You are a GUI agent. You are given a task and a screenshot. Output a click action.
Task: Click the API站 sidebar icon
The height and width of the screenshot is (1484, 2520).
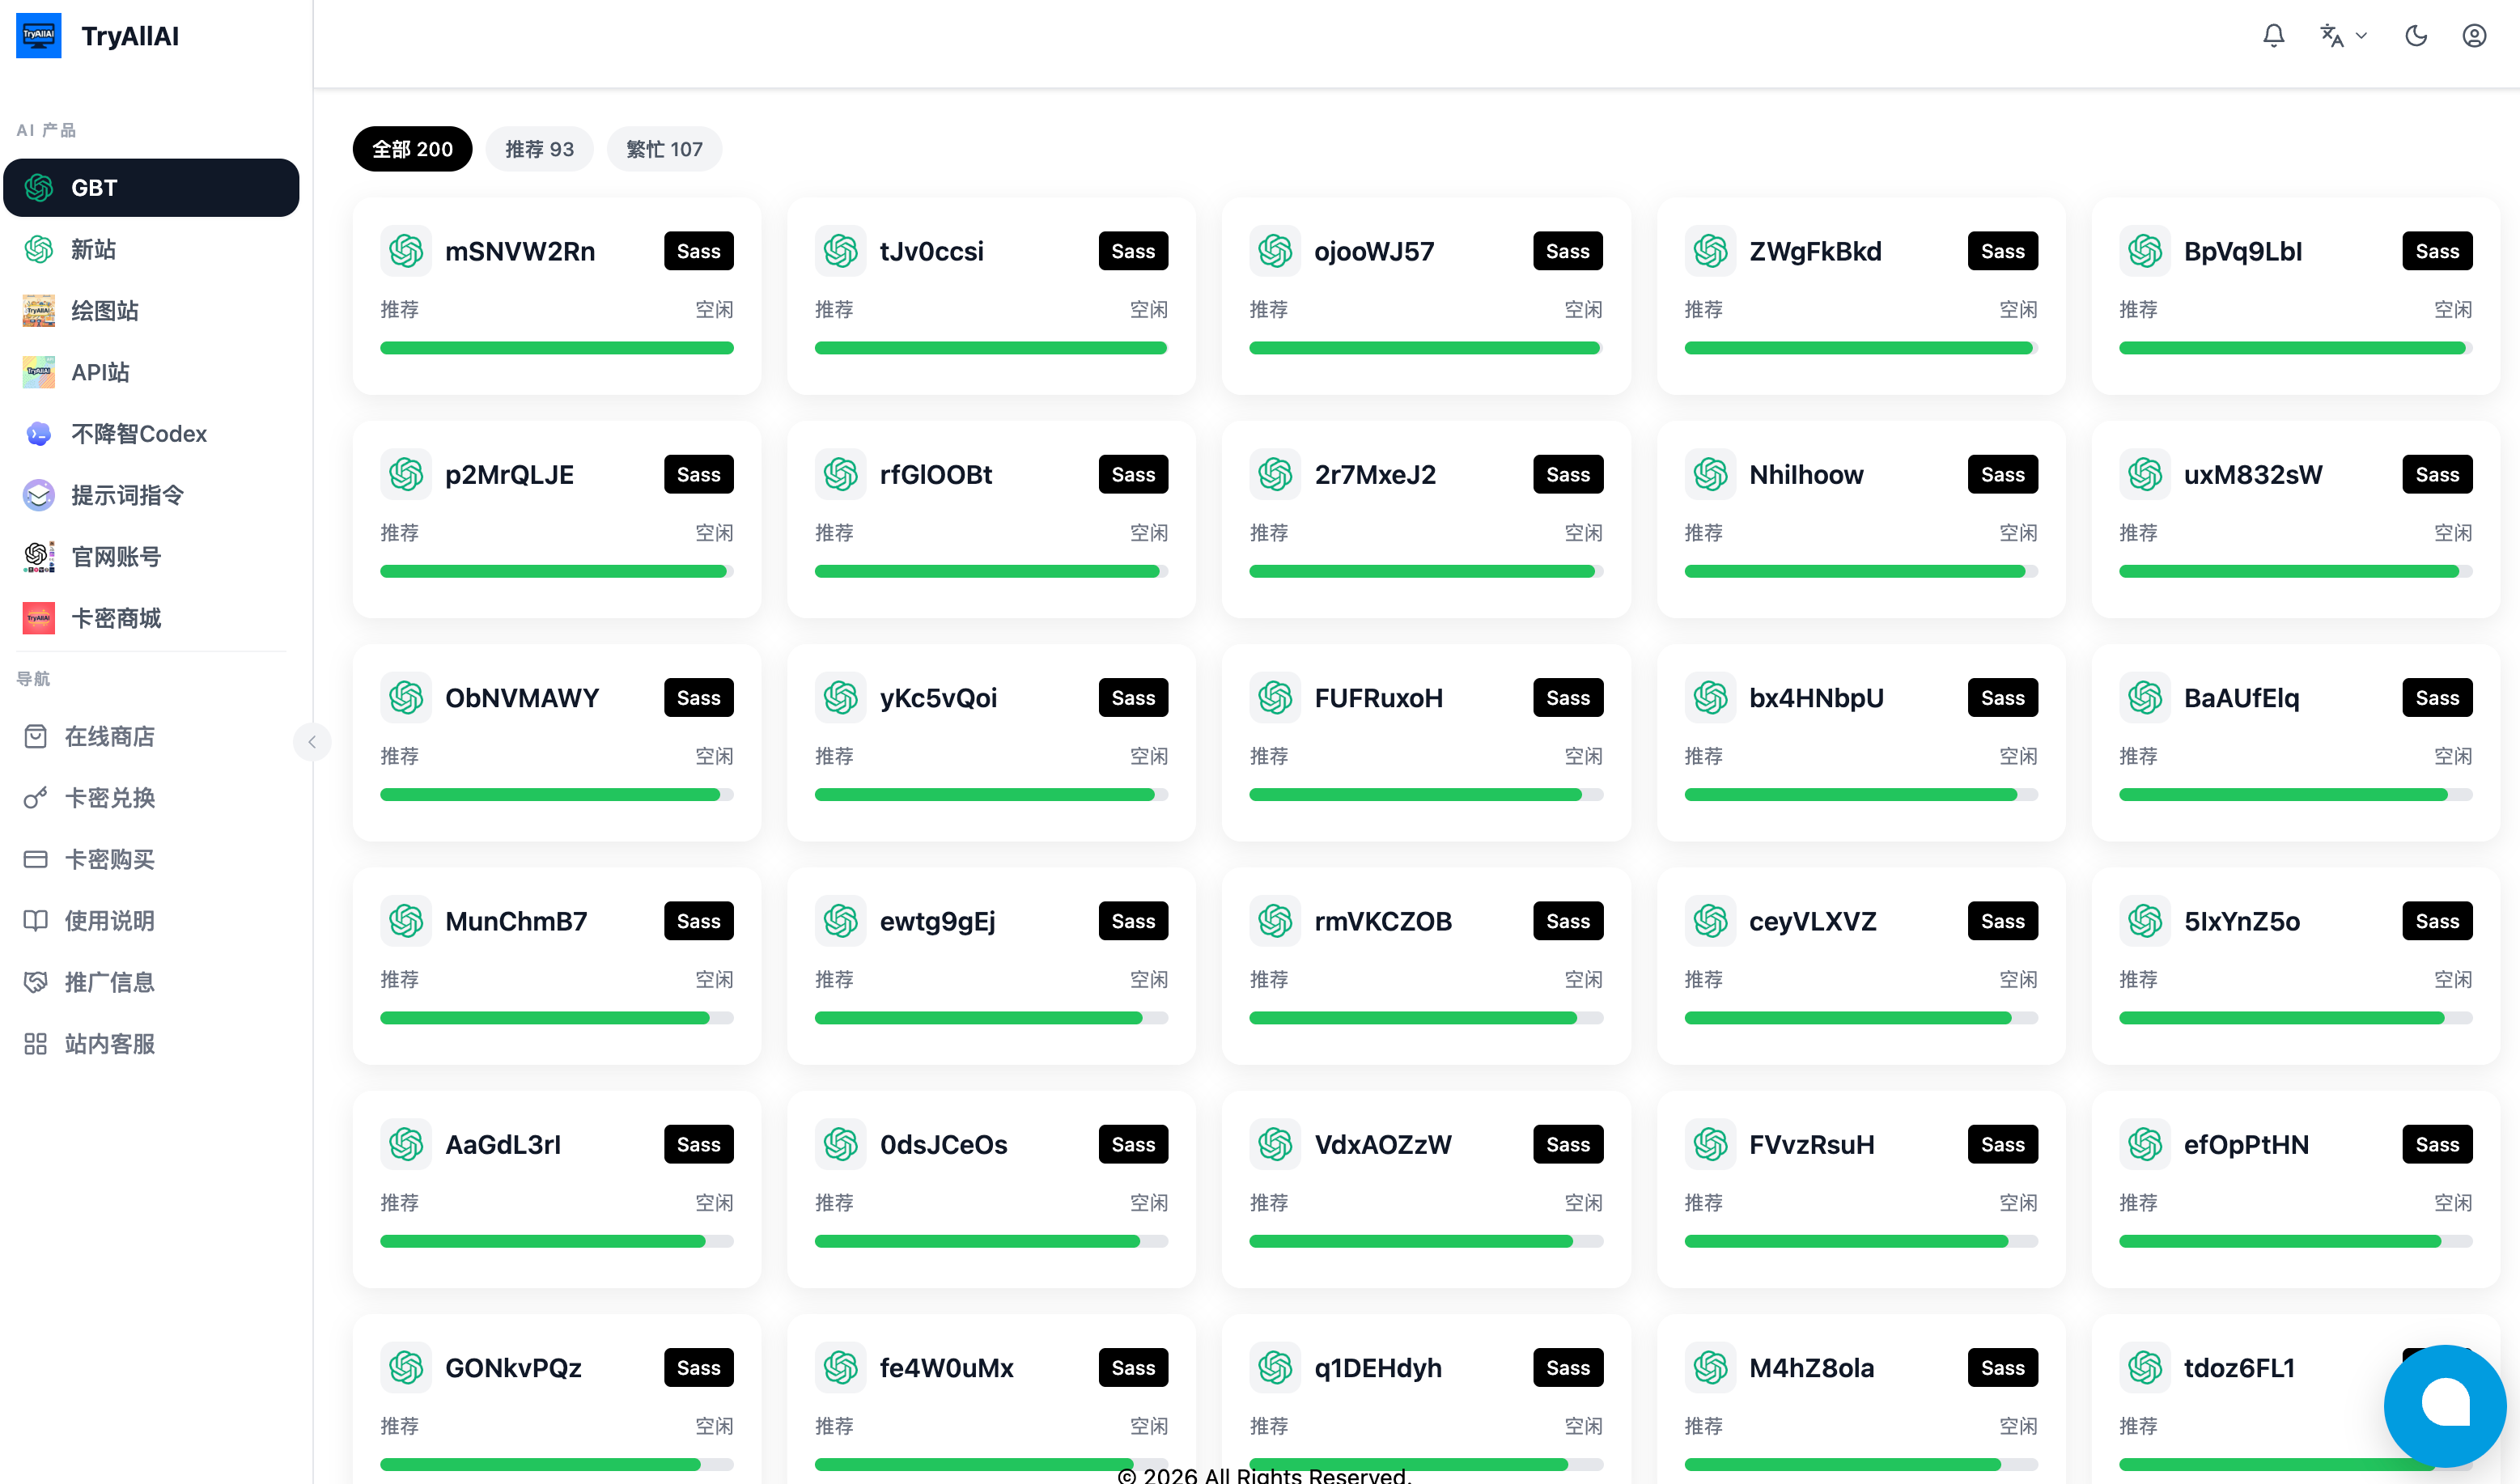(39, 372)
